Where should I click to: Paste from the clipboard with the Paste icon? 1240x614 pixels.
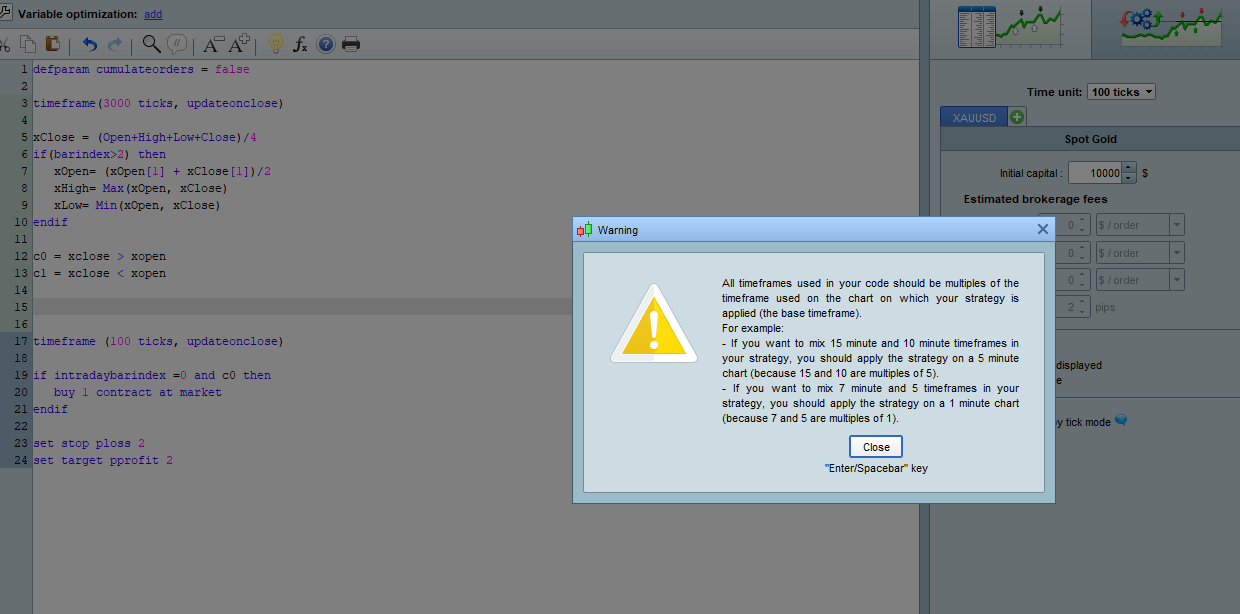click(x=53, y=44)
